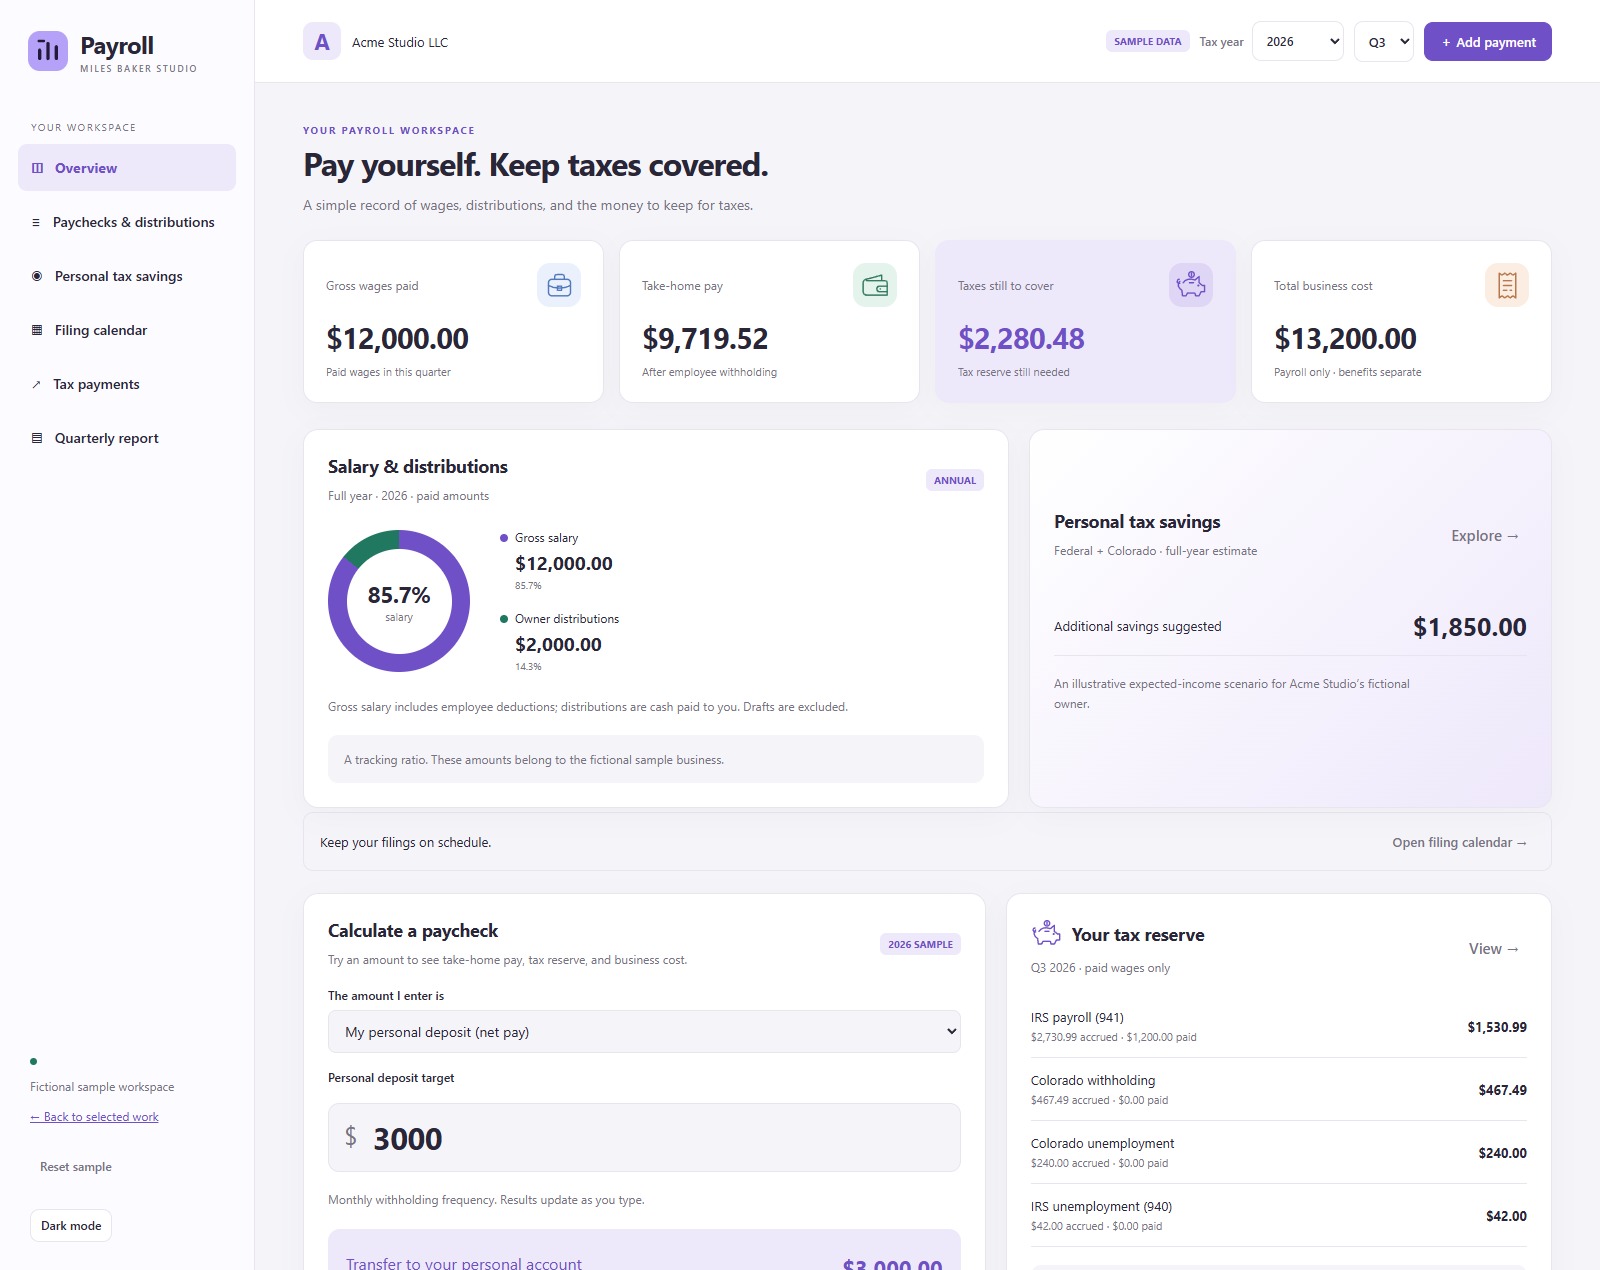Click the $1,850.00 additional savings value
The image size is (1600, 1270).
pos(1469,627)
